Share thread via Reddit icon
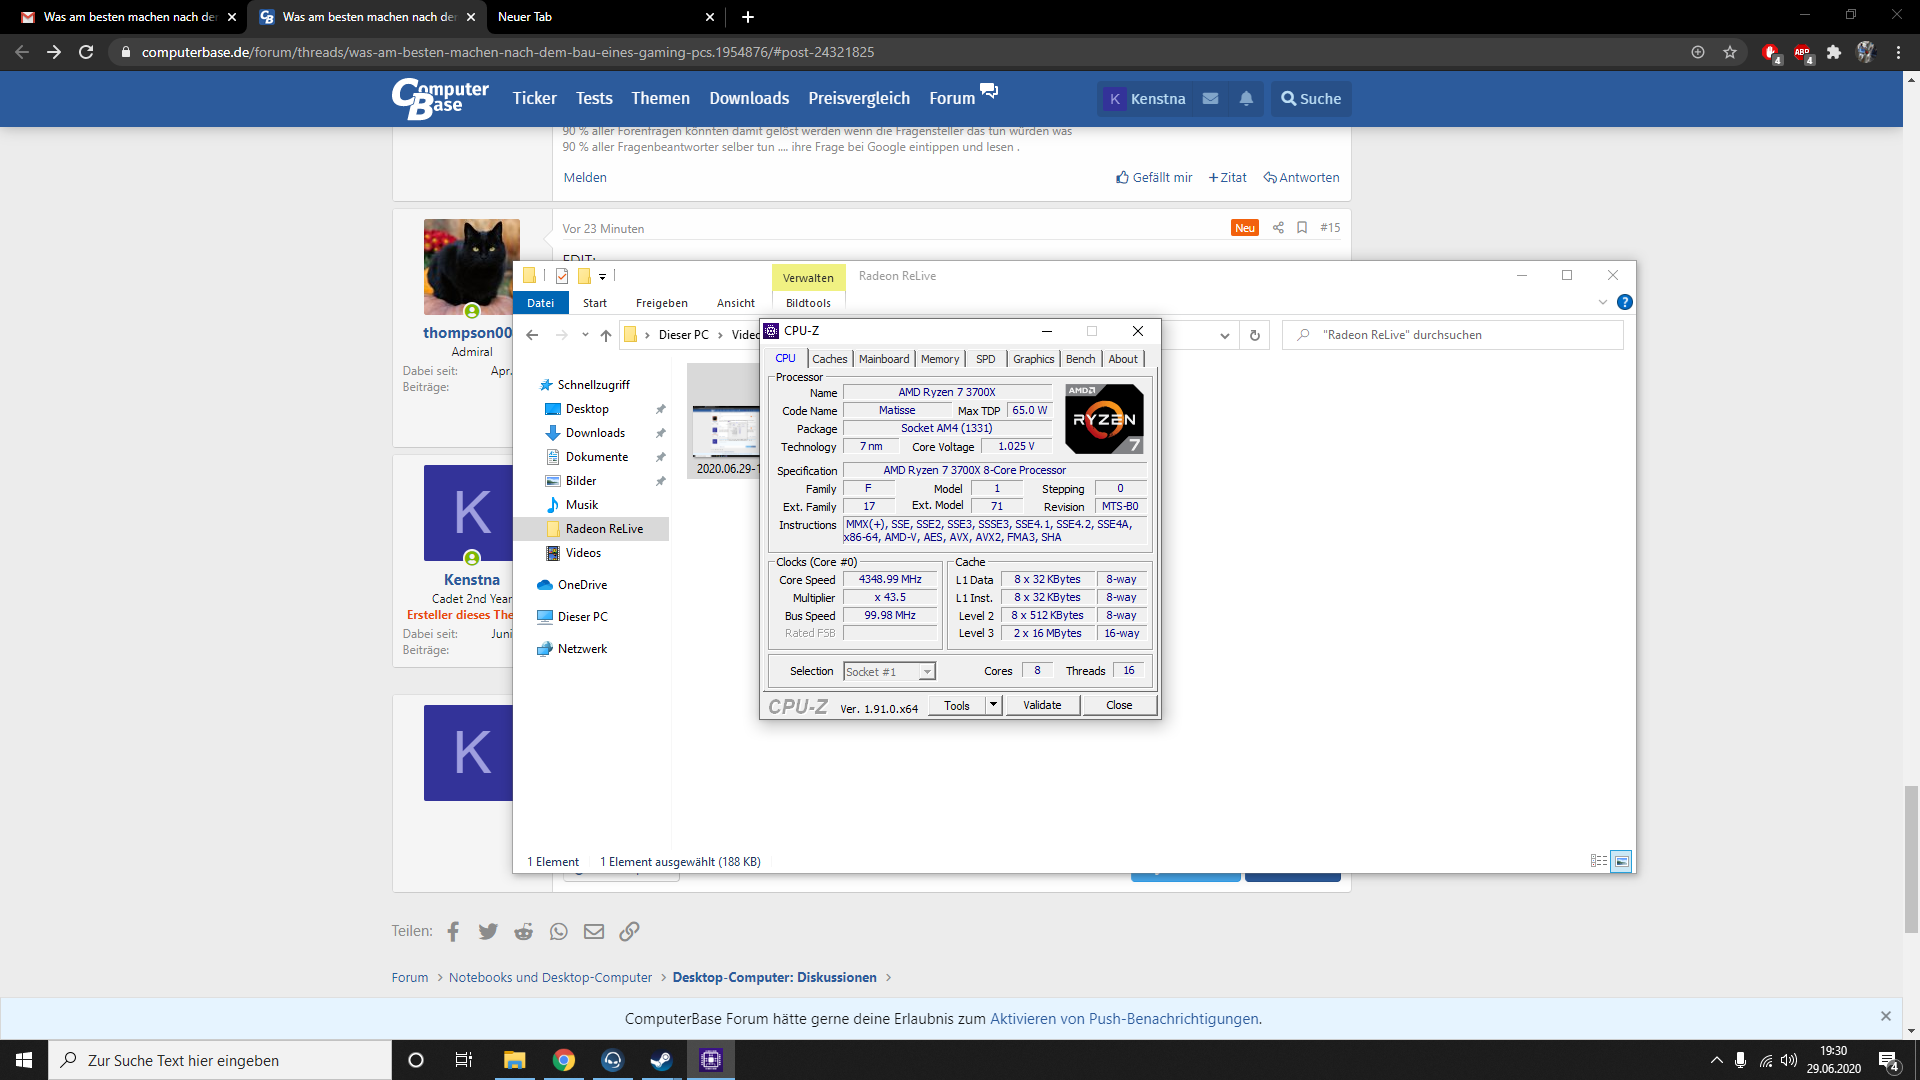This screenshot has height=1080, width=1920. point(523,932)
